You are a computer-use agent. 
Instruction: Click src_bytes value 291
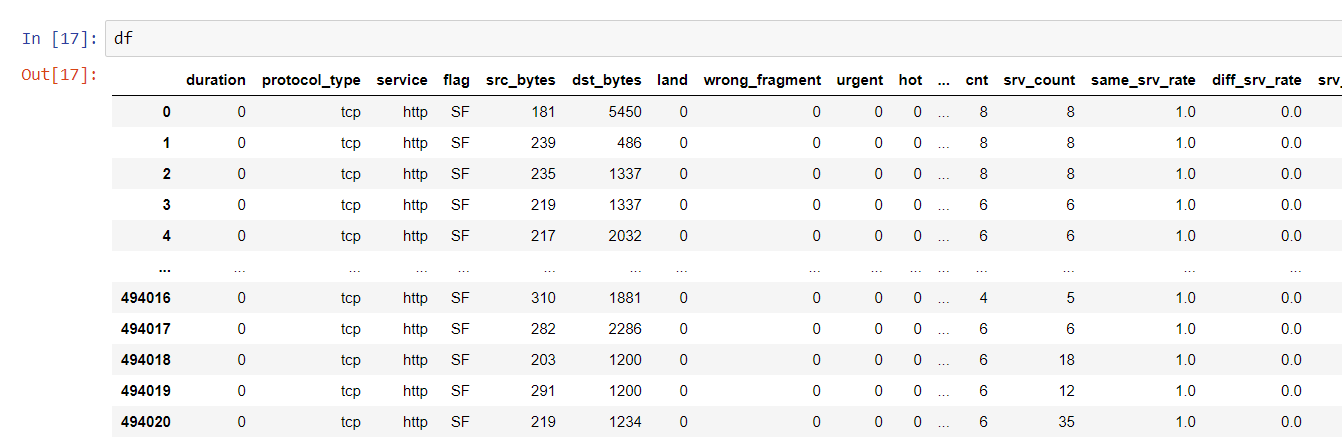coord(543,391)
